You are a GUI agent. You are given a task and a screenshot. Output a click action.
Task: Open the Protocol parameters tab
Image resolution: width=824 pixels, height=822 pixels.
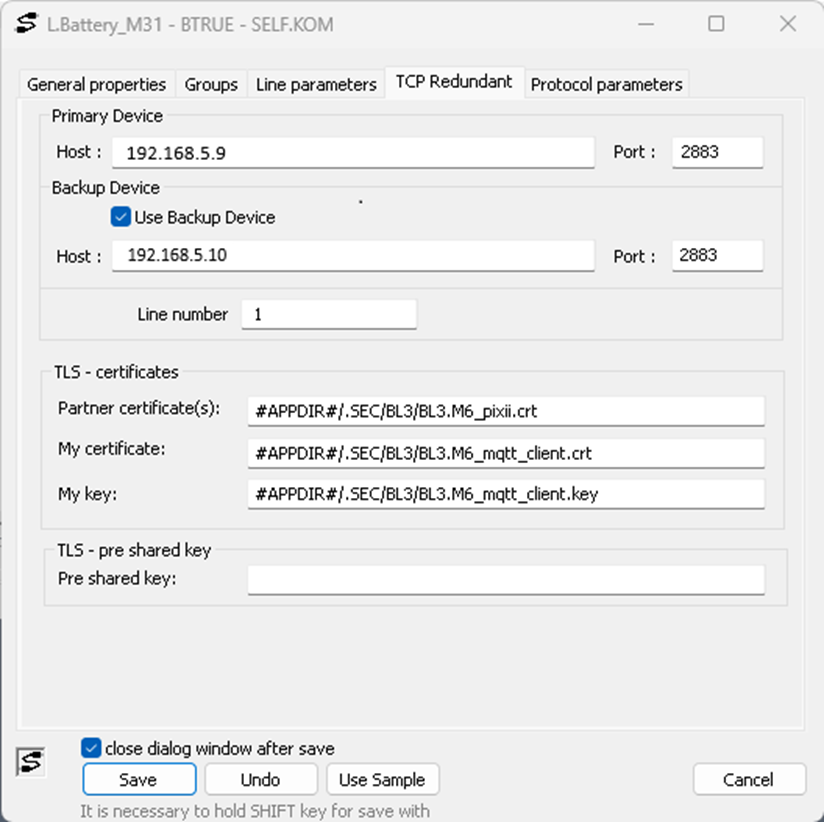point(606,84)
